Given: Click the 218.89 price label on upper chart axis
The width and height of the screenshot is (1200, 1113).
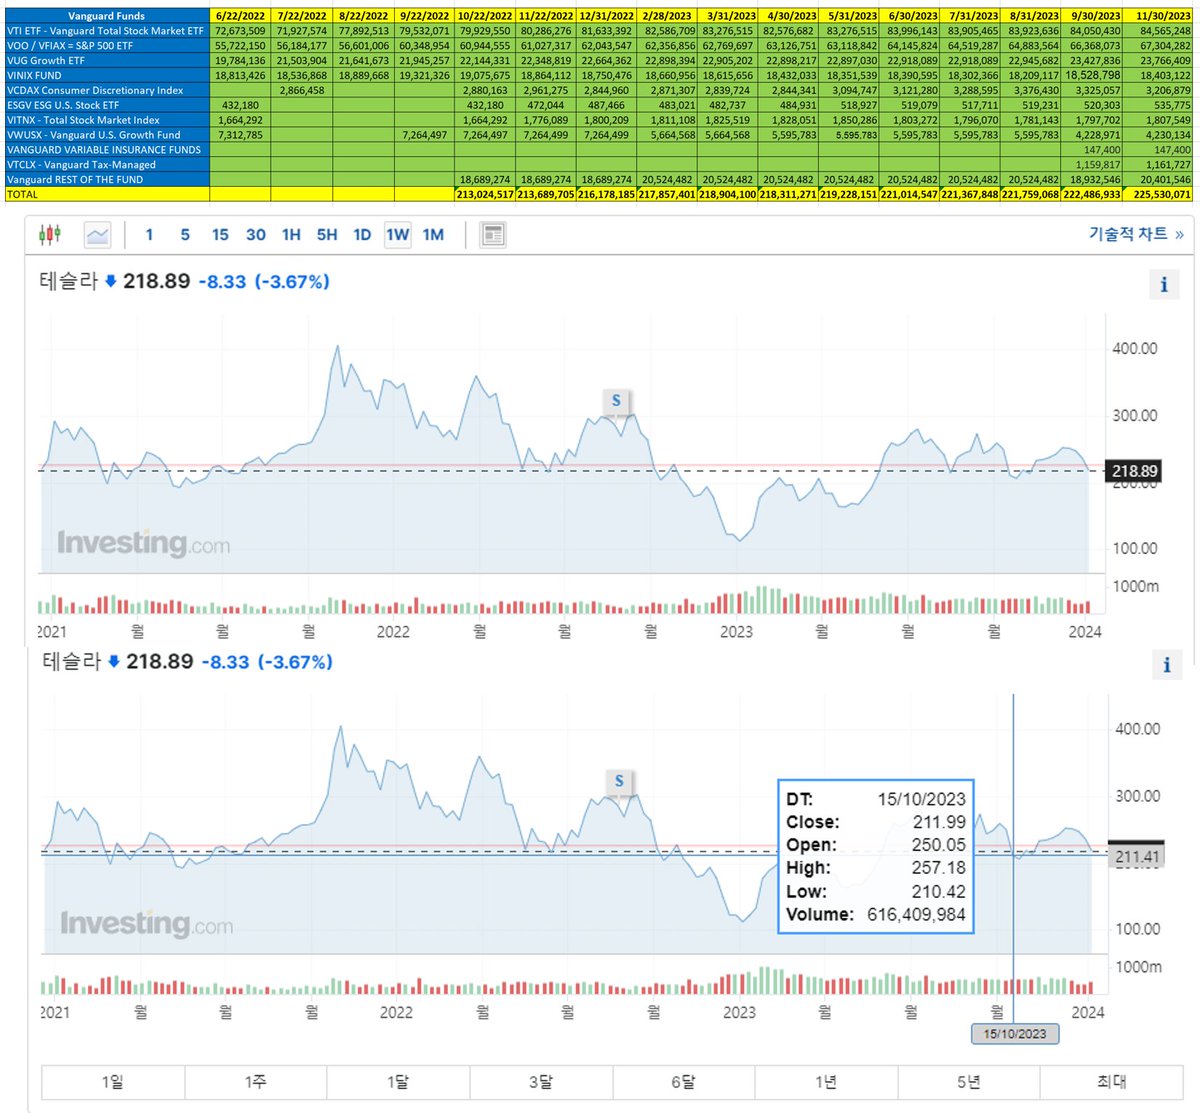Looking at the screenshot, I should click(1134, 470).
